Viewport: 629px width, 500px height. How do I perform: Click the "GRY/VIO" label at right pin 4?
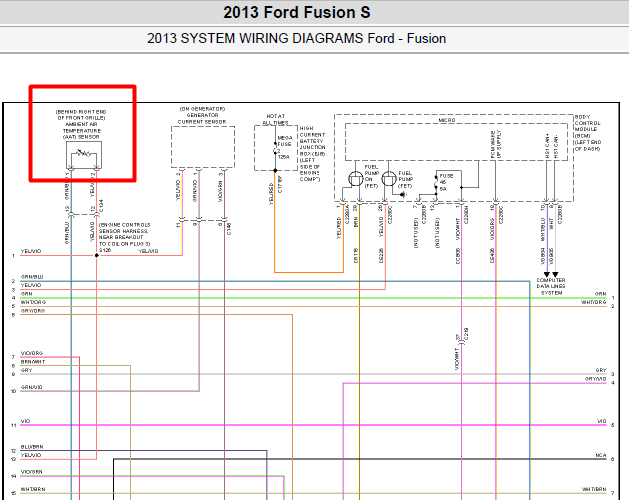click(596, 379)
